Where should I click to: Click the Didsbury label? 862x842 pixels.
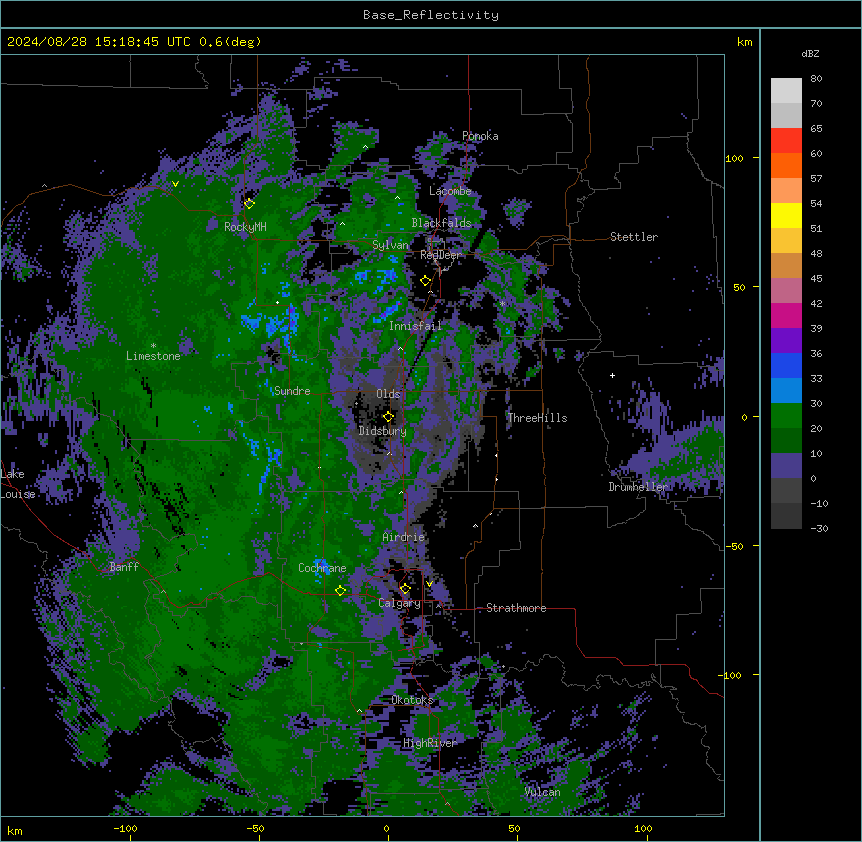[382, 431]
